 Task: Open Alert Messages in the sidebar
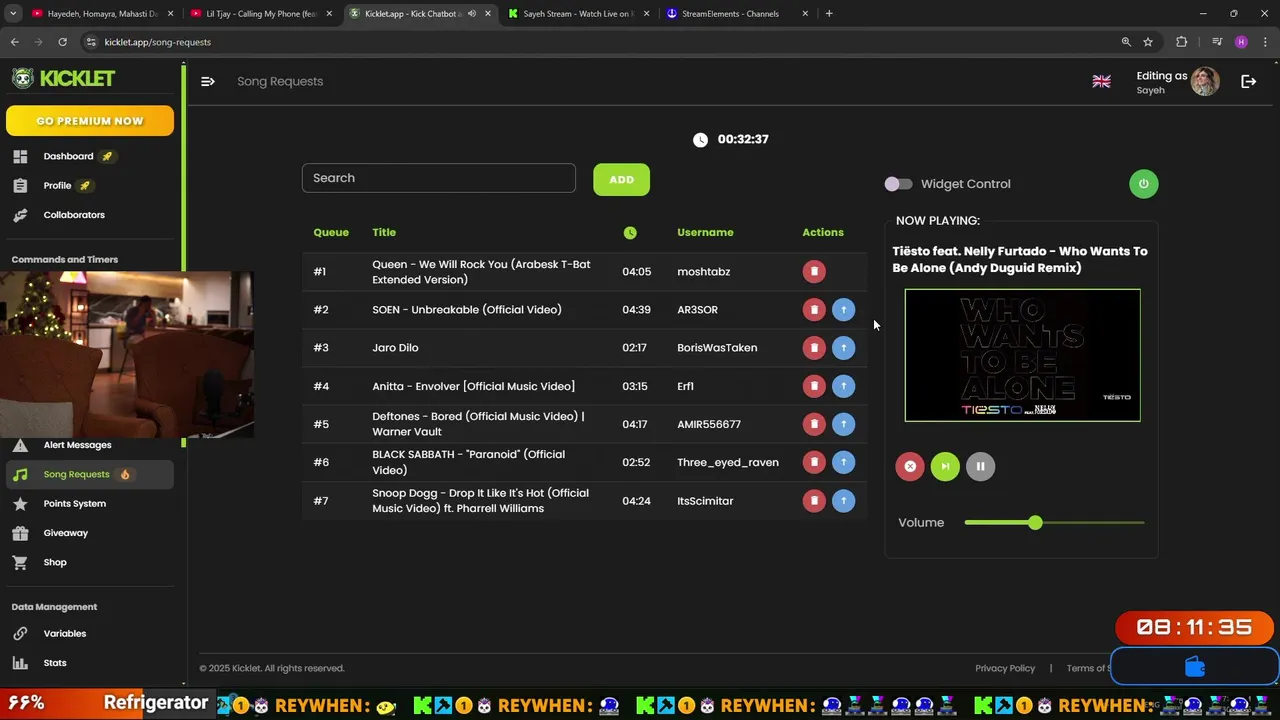tap(77, 445)
